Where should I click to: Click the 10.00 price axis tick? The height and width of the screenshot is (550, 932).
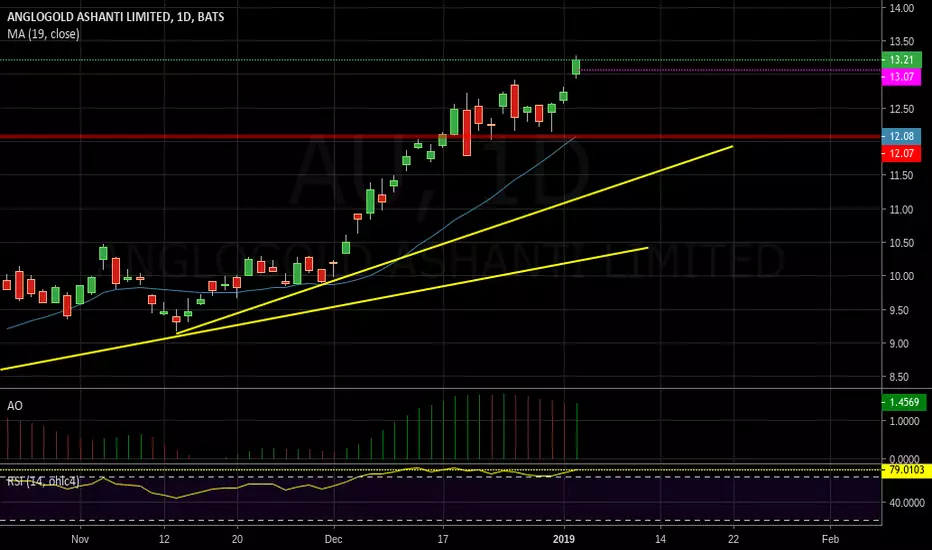click(902, 276)
